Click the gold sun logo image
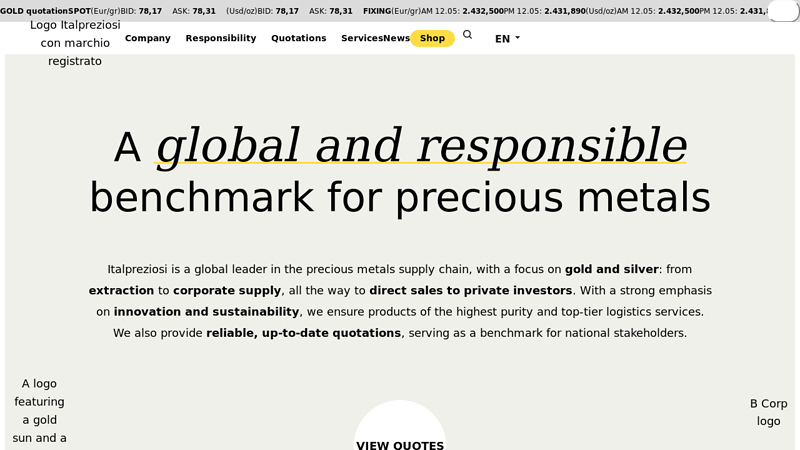 40,411
